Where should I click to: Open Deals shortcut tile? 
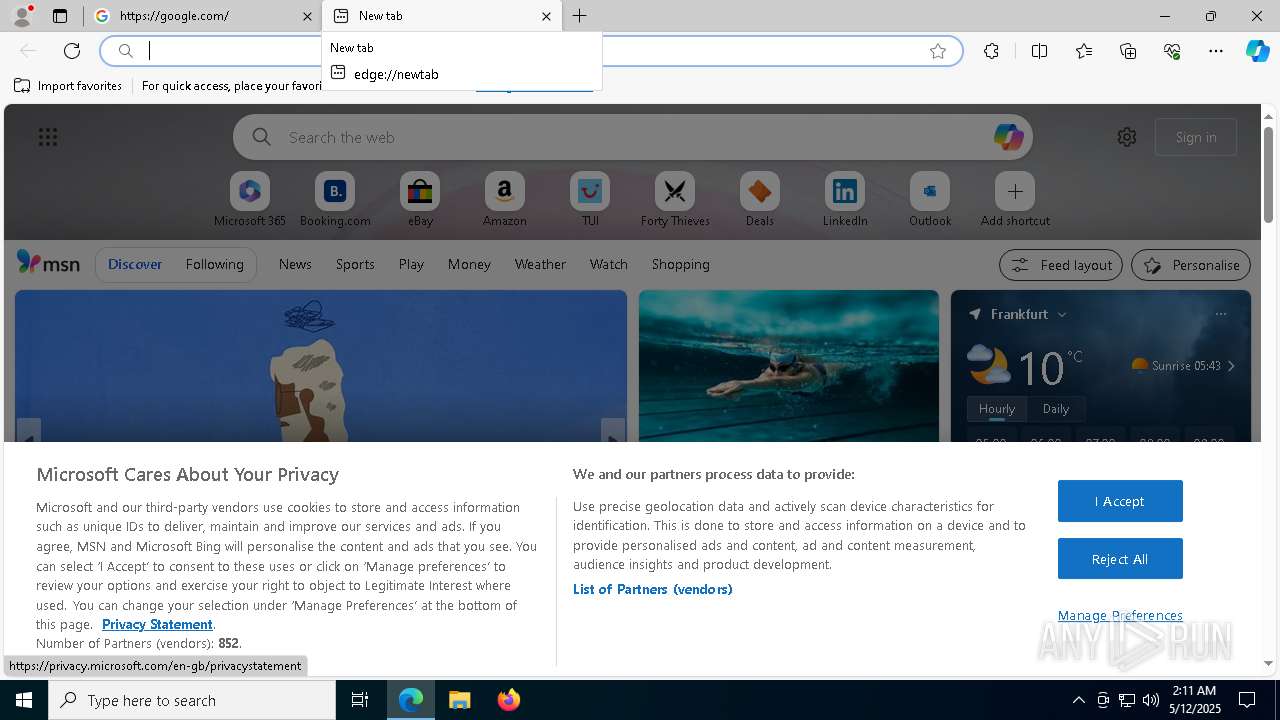(x=760, y=199)
